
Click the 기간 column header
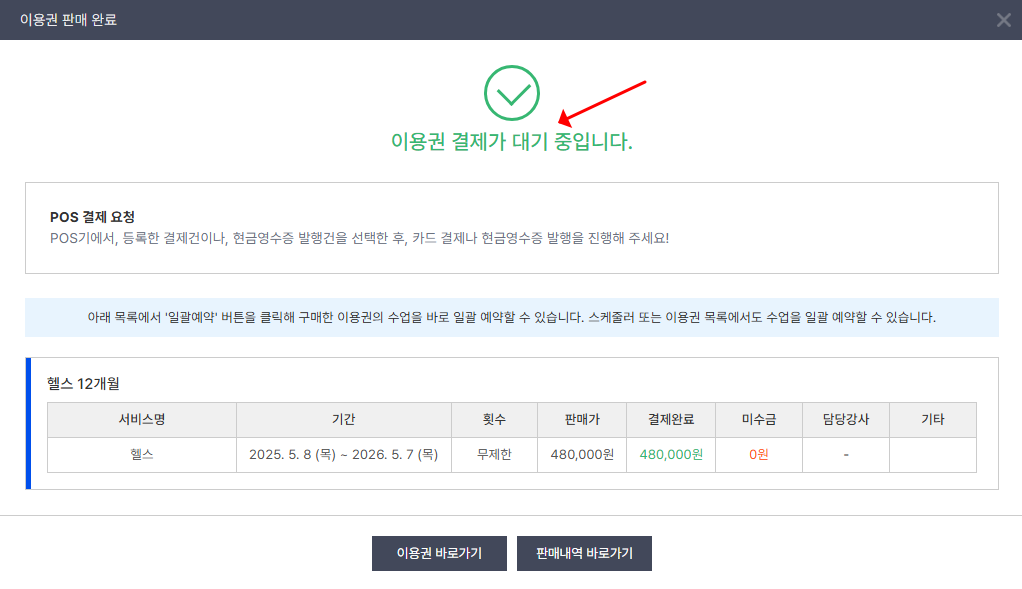coord(343,420)
